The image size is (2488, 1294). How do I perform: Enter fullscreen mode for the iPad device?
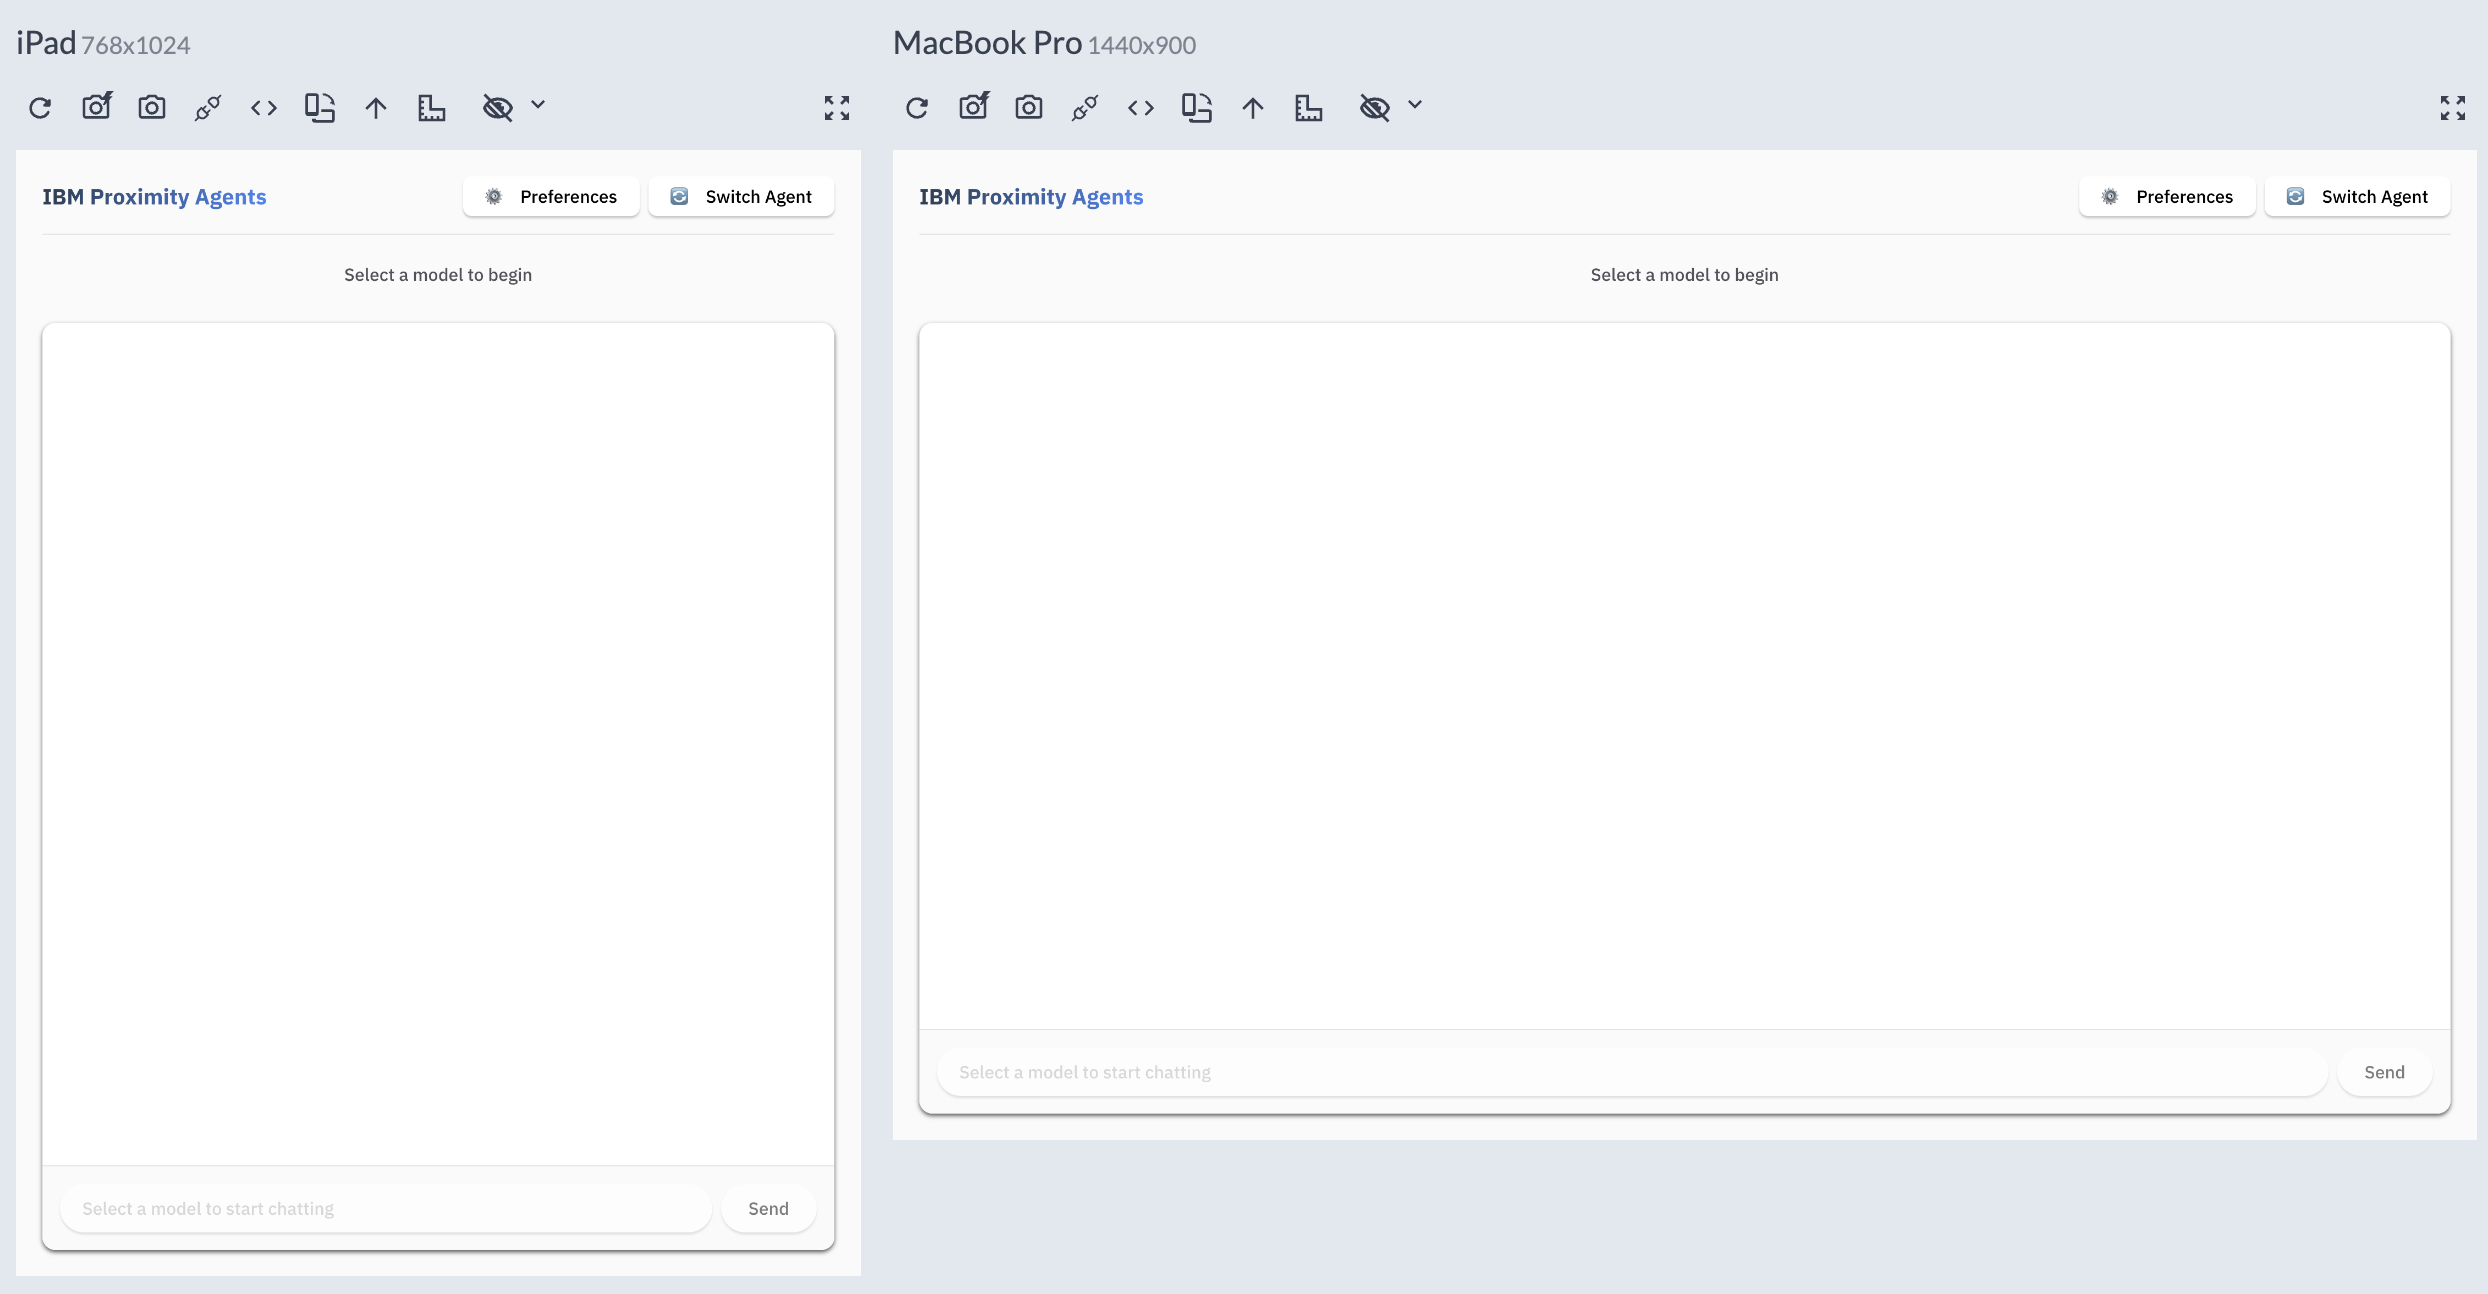(837, 108)
